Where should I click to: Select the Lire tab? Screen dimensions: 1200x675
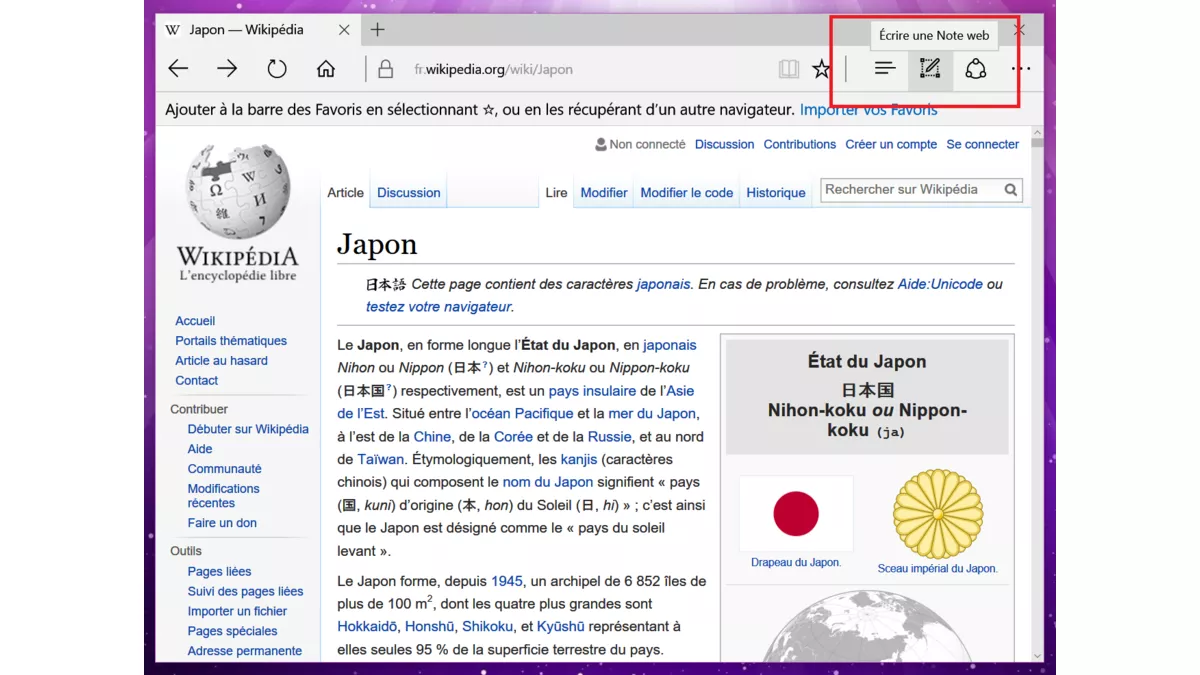[x=557, y=193]
